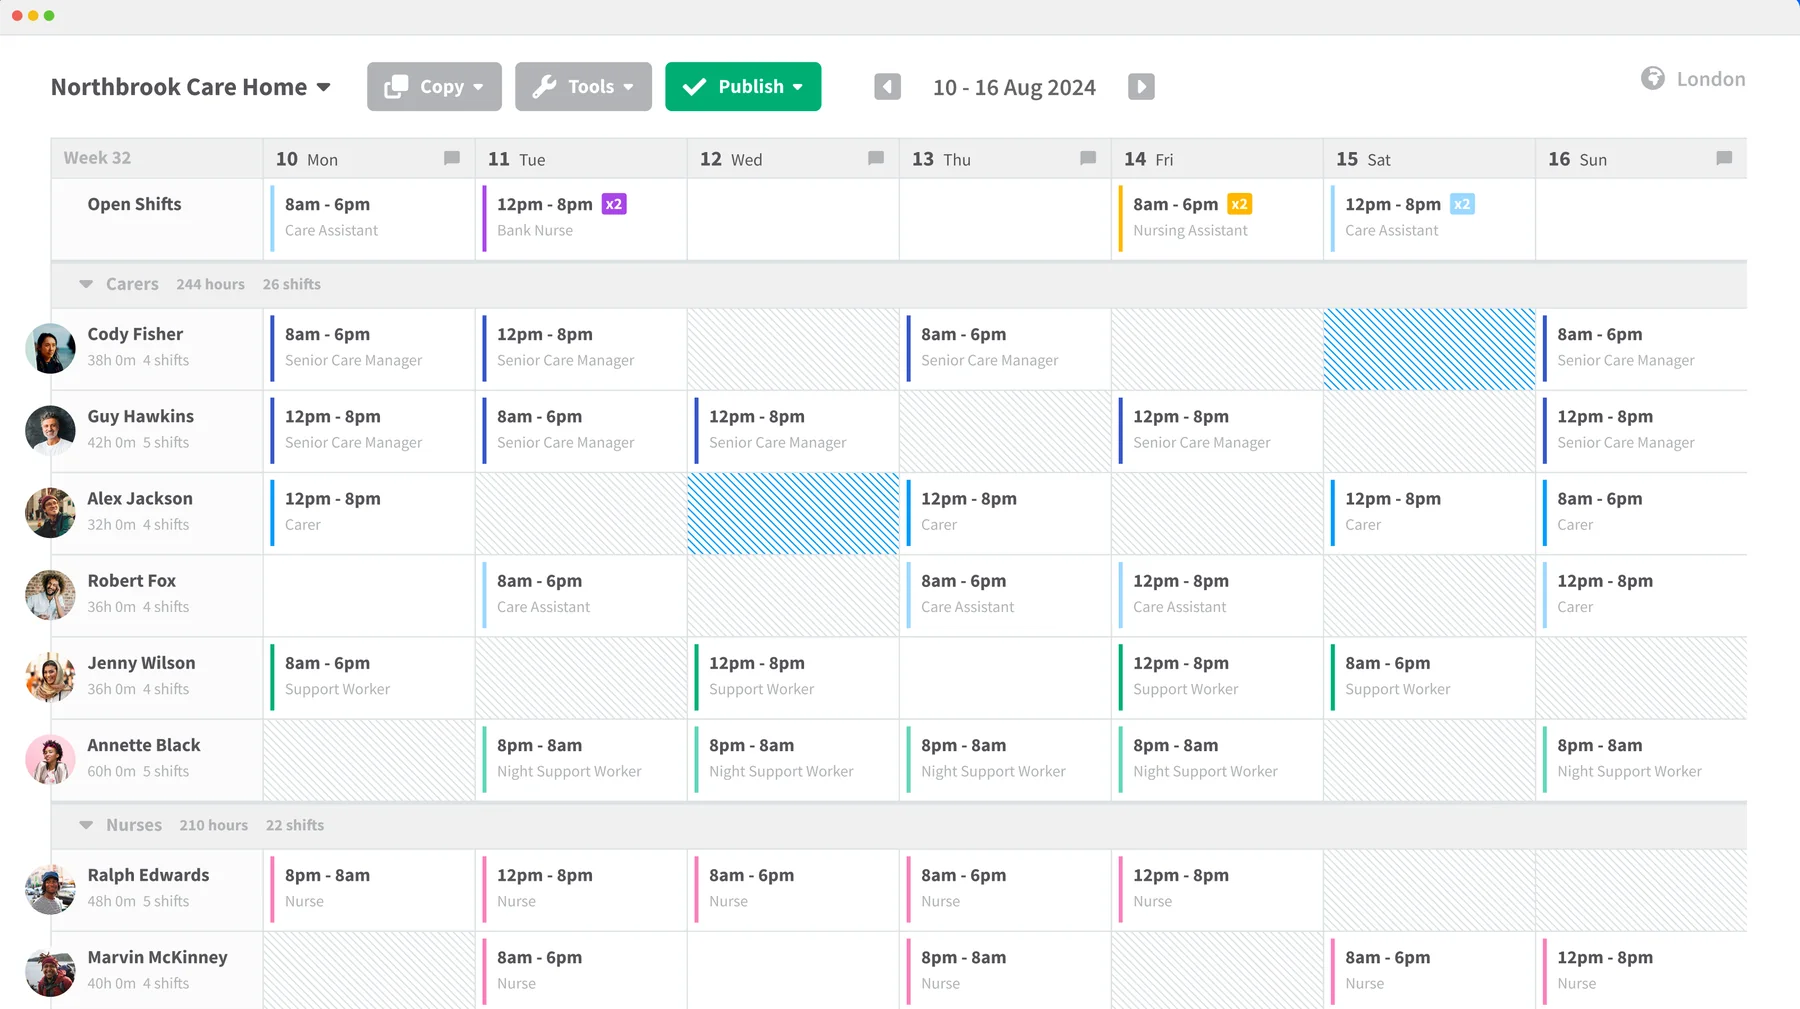The image size is (1800, 1009).
Task: Click the Marvin McKinney employee name
Action: click(x=157, y=957)
